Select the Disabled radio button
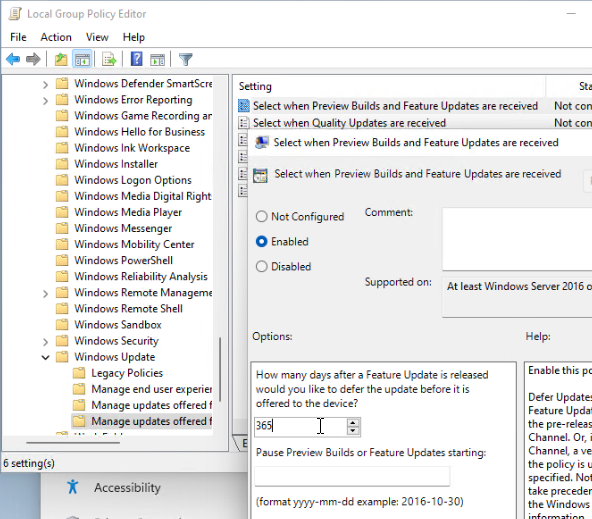 coord(262,266)
